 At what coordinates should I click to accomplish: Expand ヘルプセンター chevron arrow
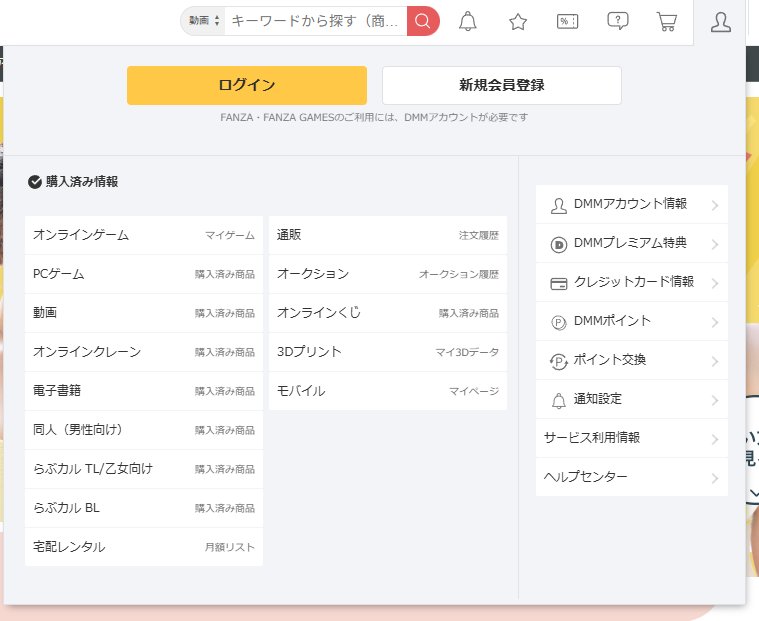click(x=715, y=478)
